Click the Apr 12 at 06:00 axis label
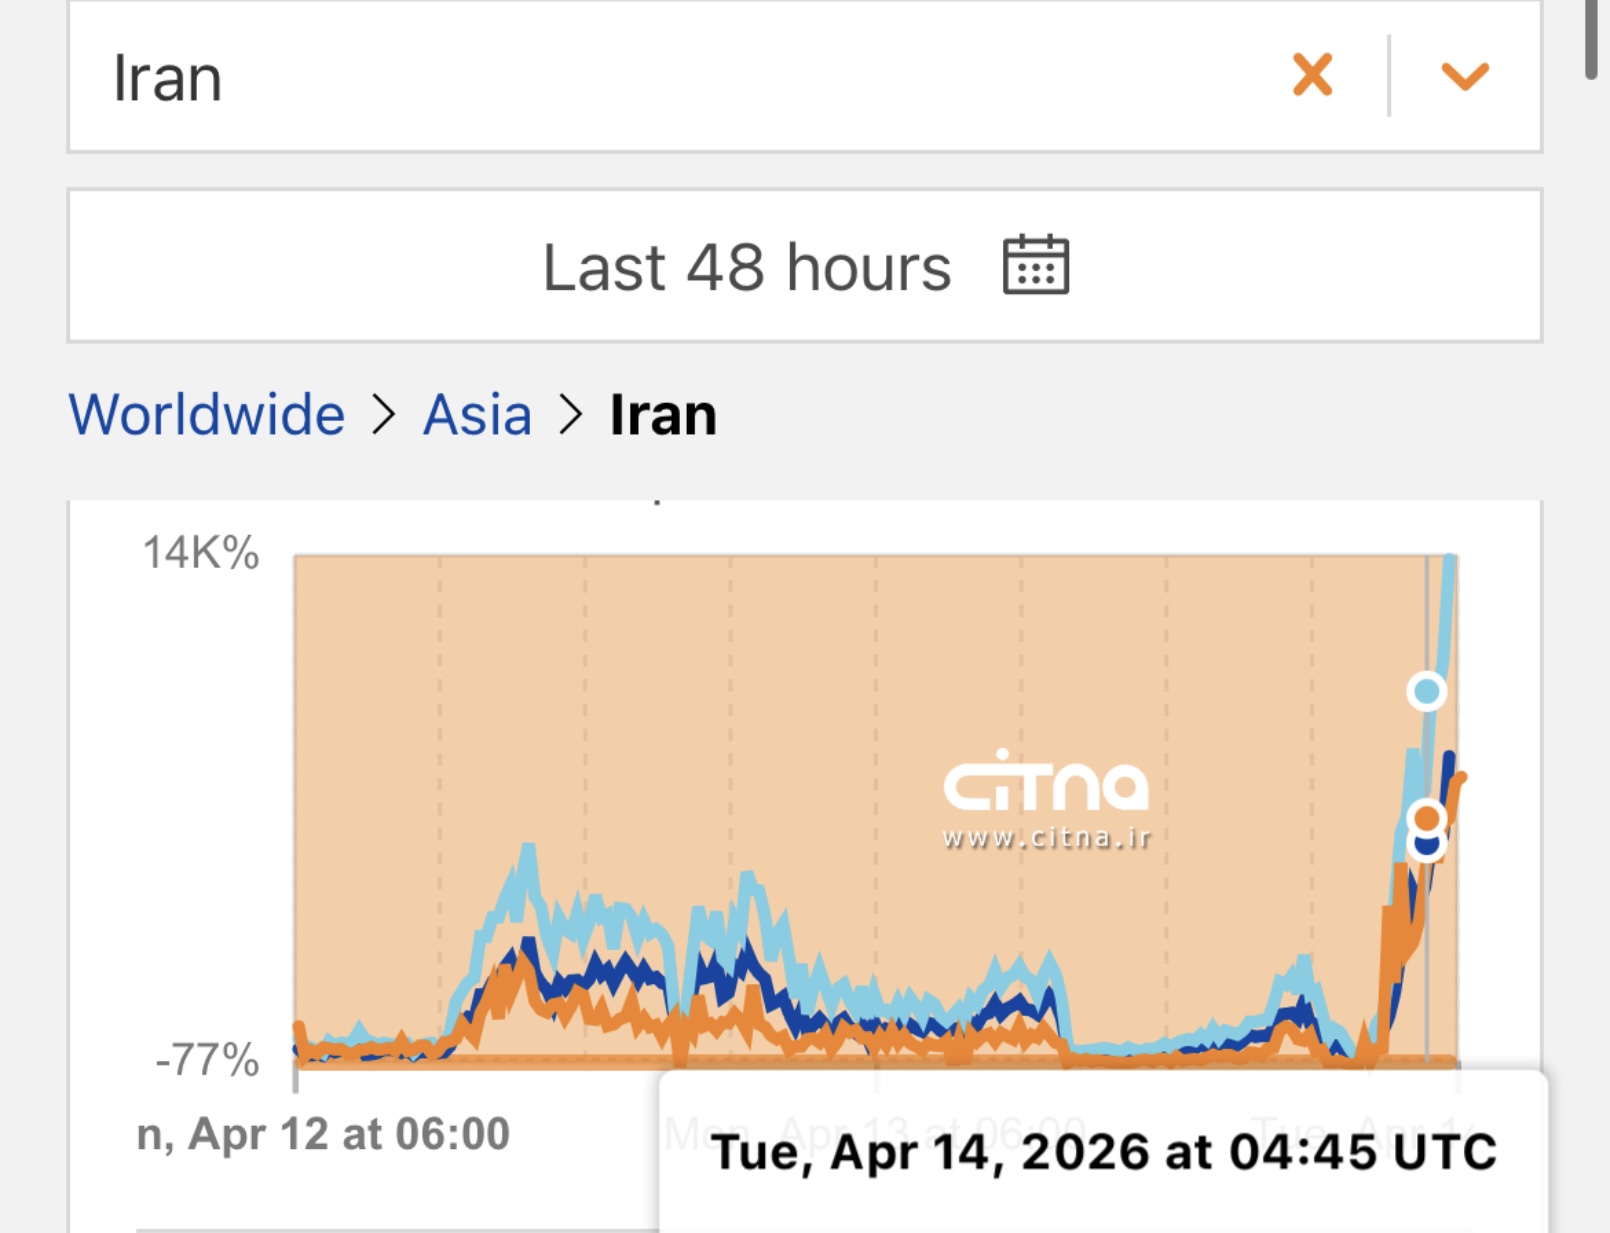Image resolution: width=1610 pixels, height=1233 pixels. 323,1134
